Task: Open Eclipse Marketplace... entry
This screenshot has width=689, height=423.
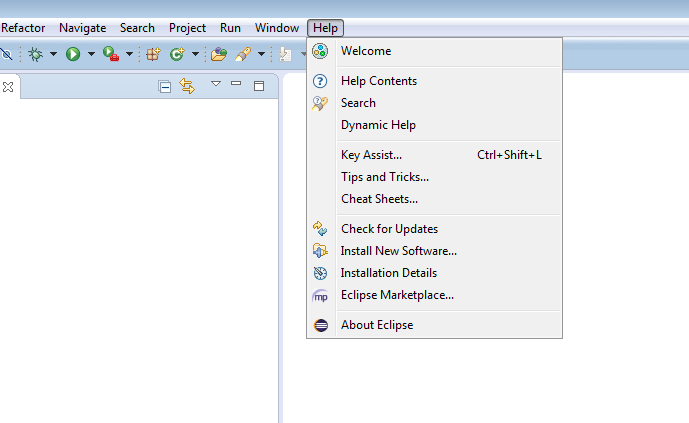Action: click(397, 295)
